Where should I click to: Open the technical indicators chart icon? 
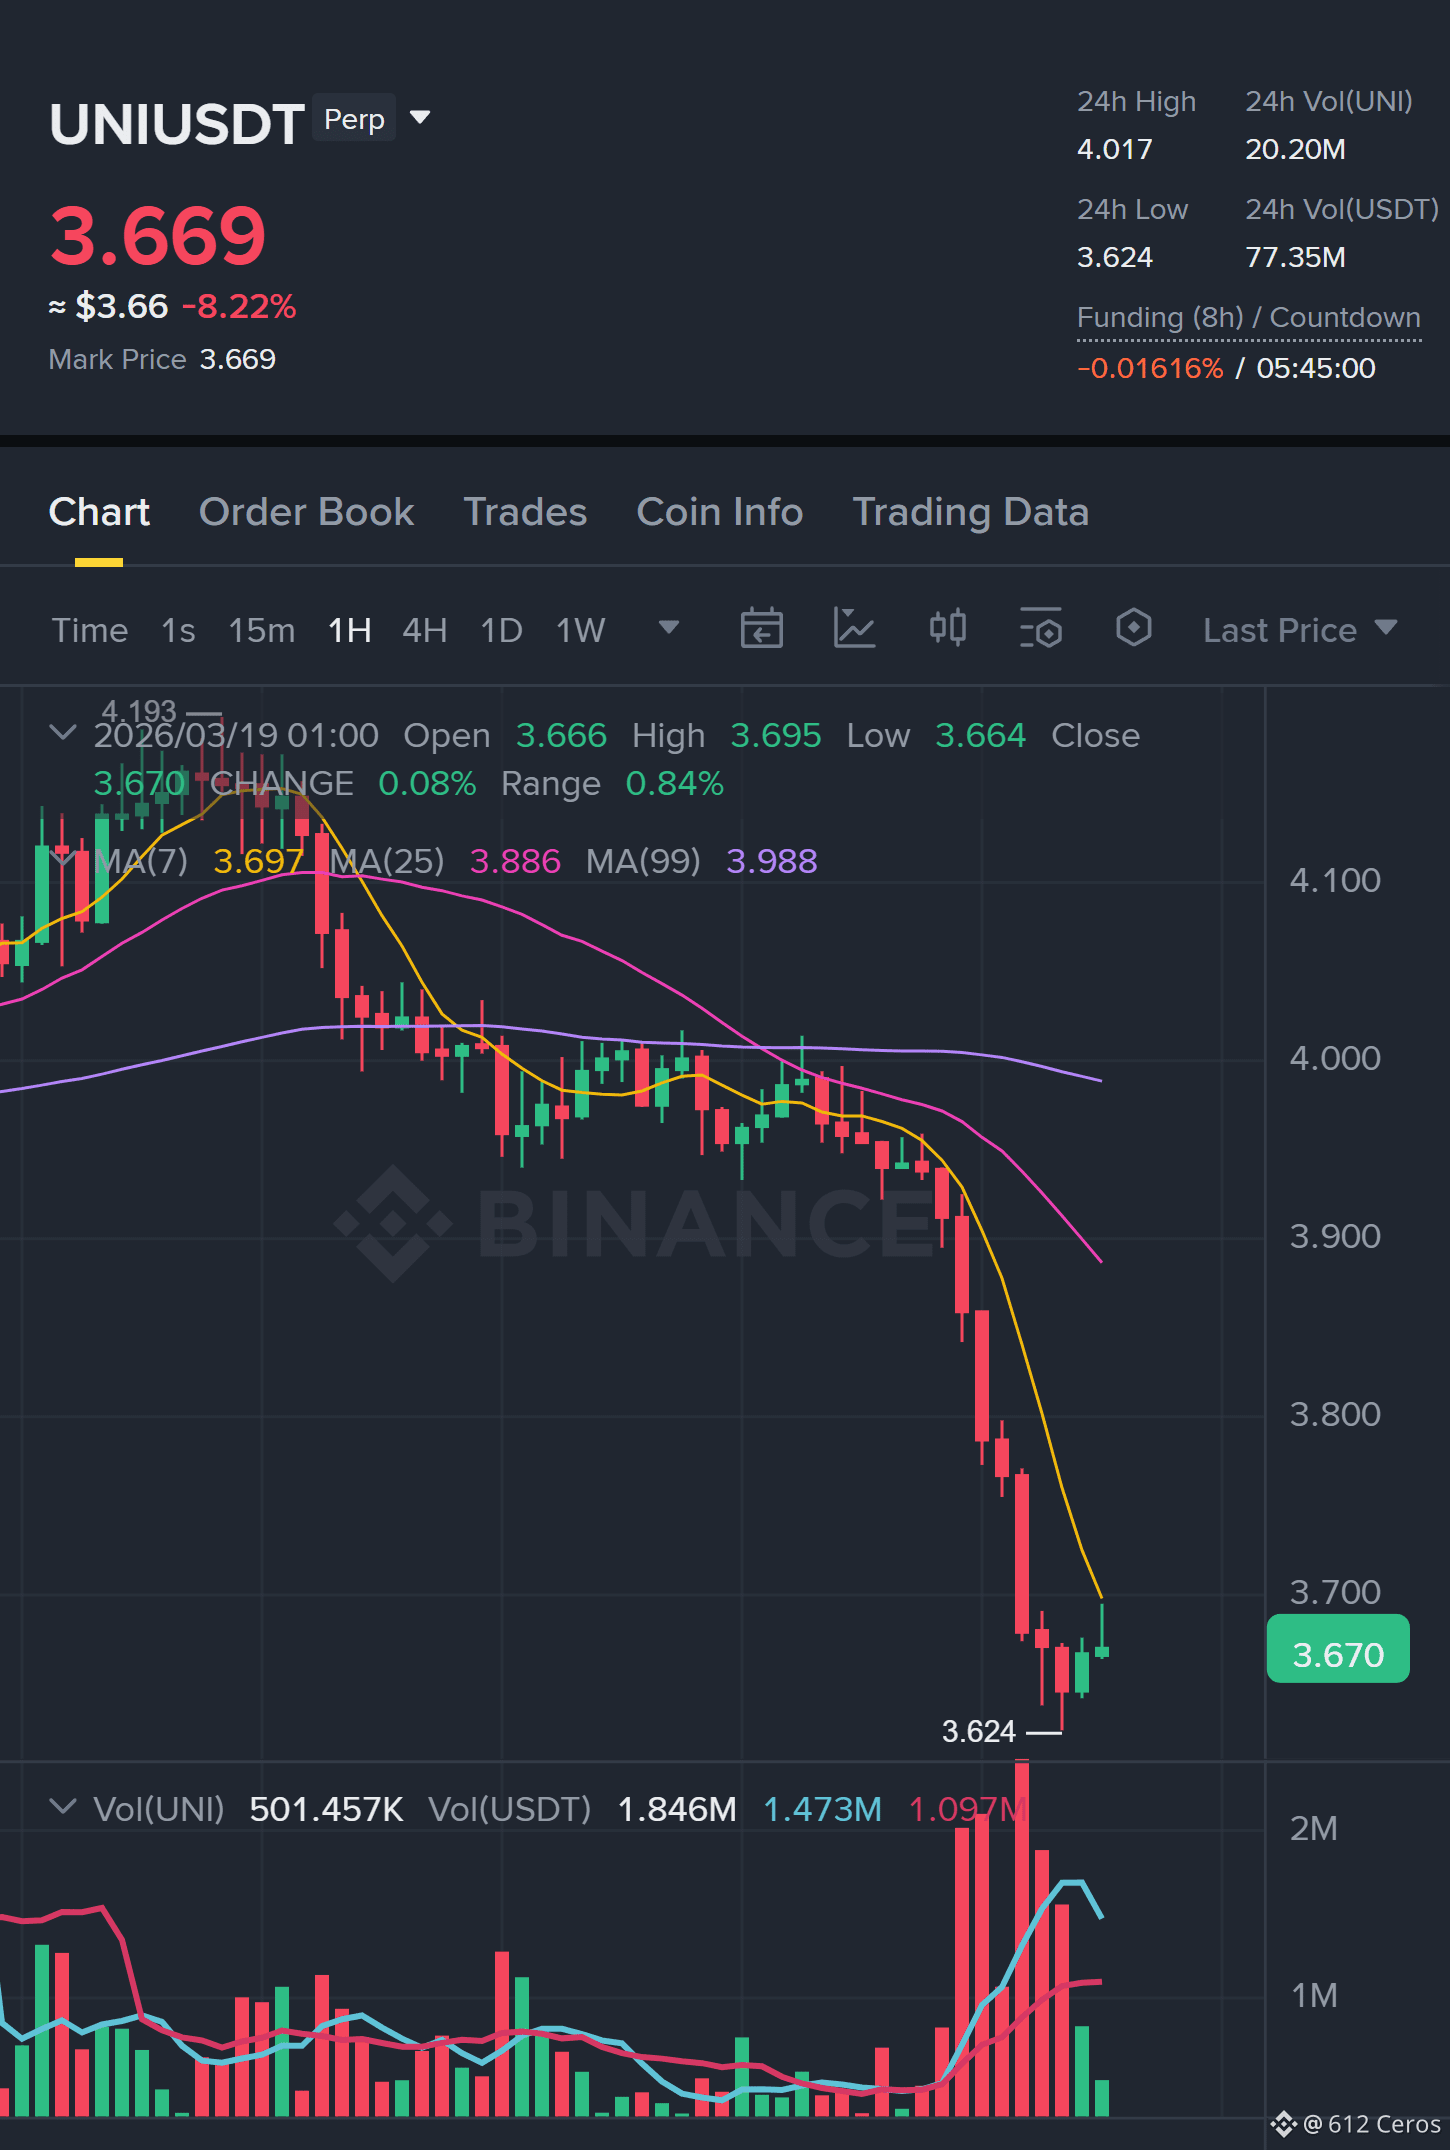[854, 629]
